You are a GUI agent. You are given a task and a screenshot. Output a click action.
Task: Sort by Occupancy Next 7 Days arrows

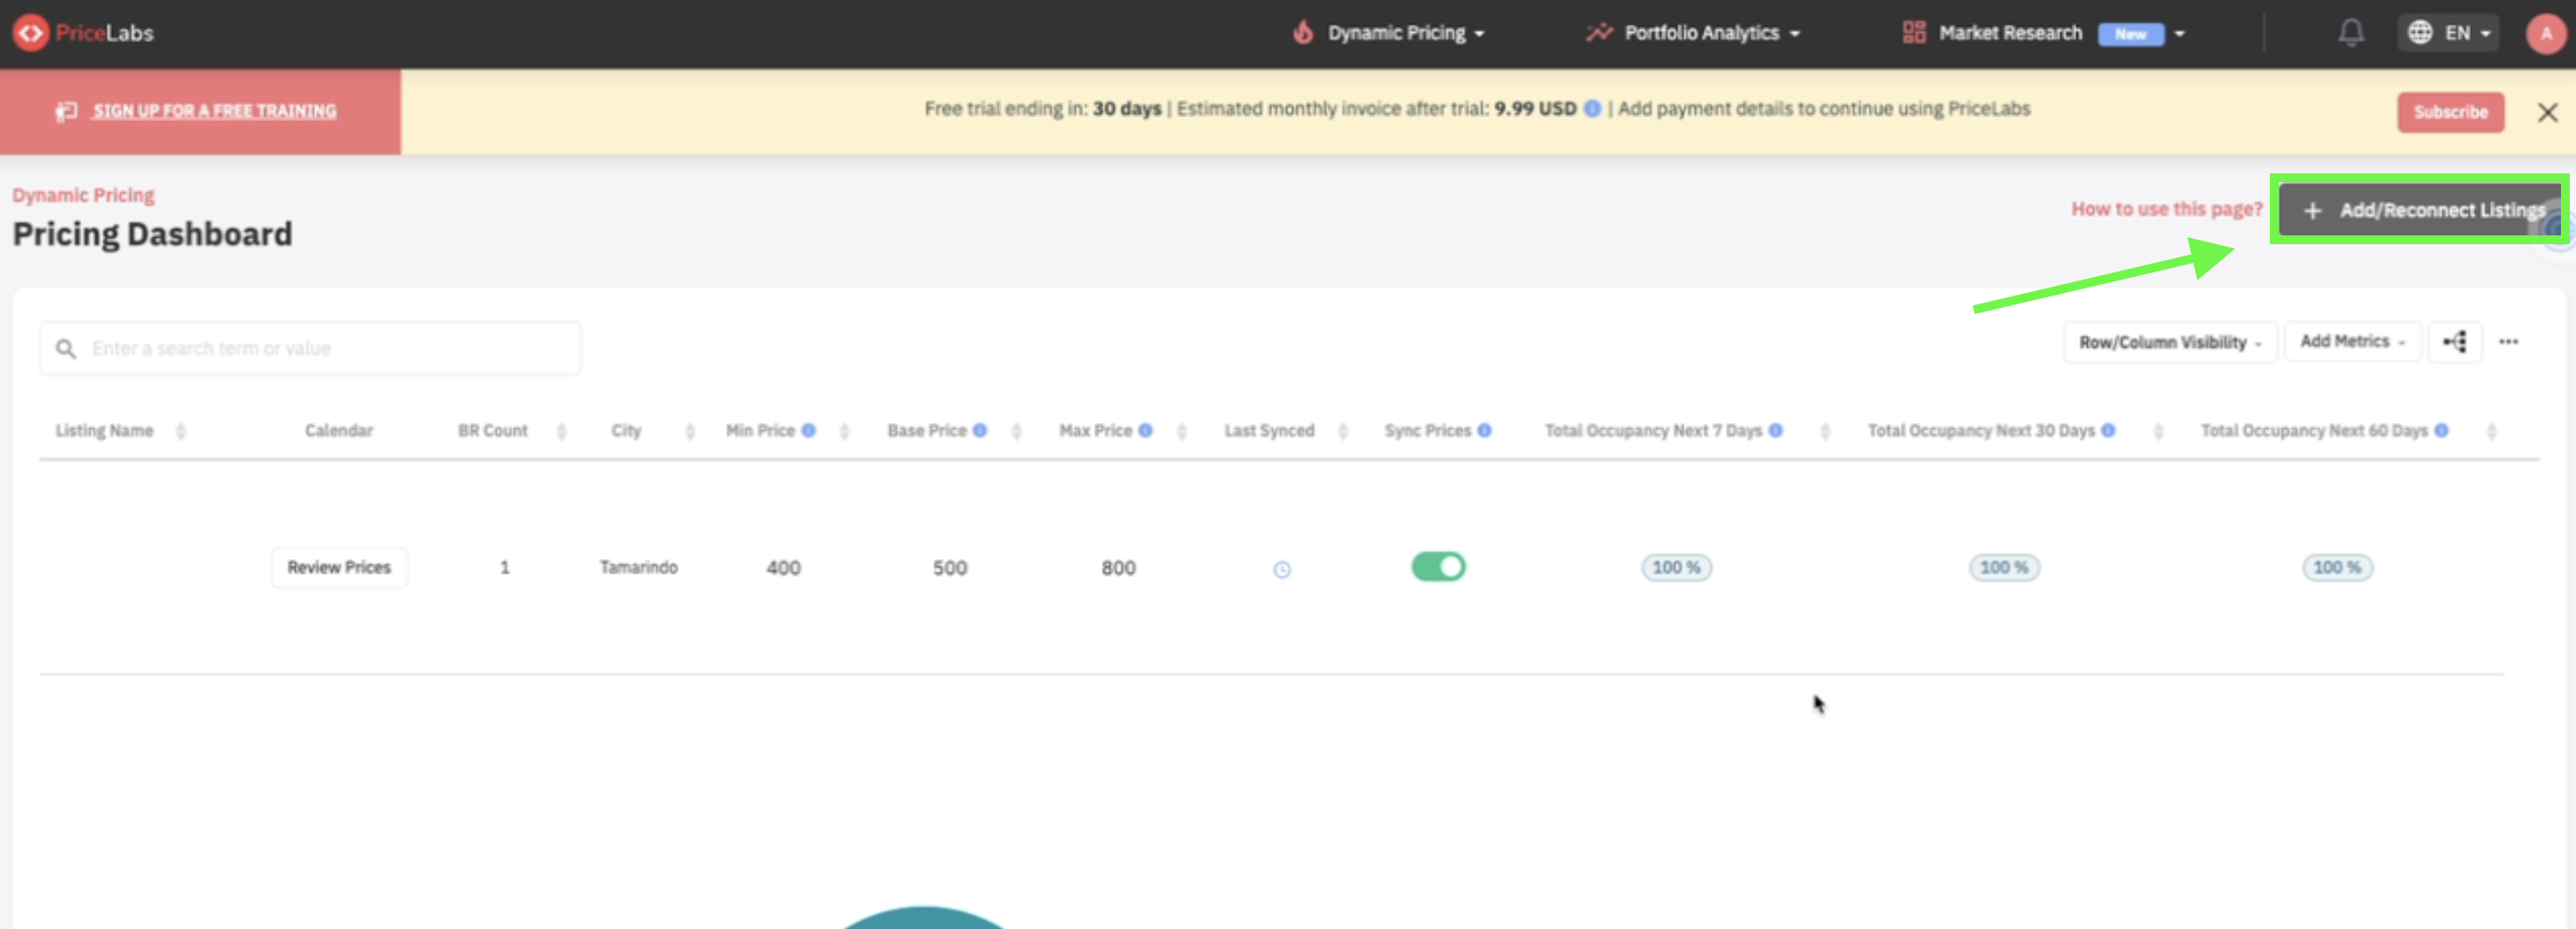pos(1825,431)
